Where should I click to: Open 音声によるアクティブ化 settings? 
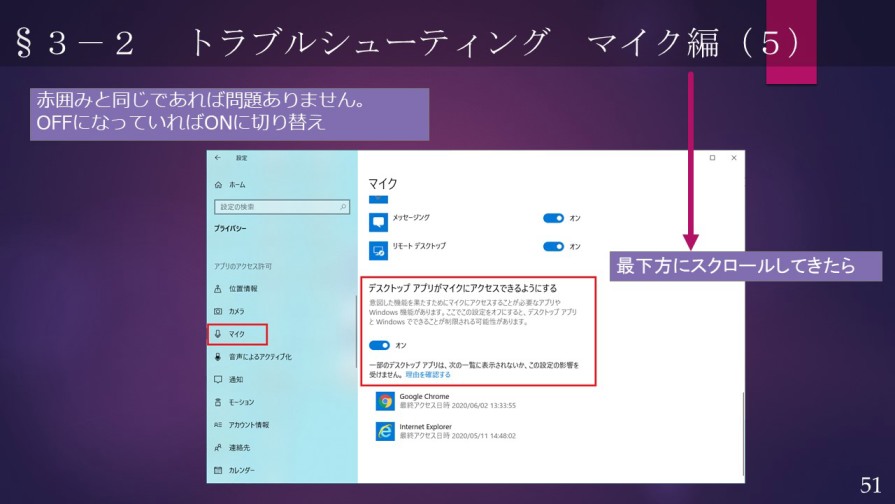[259, 356]
